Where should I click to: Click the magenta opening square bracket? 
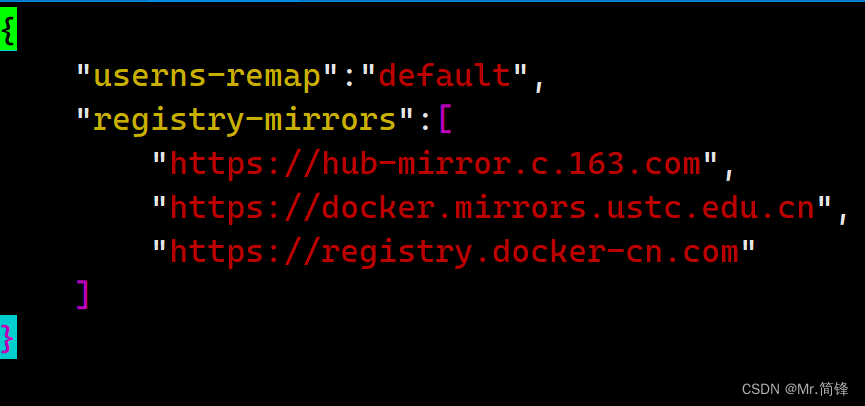click(446, 120)
